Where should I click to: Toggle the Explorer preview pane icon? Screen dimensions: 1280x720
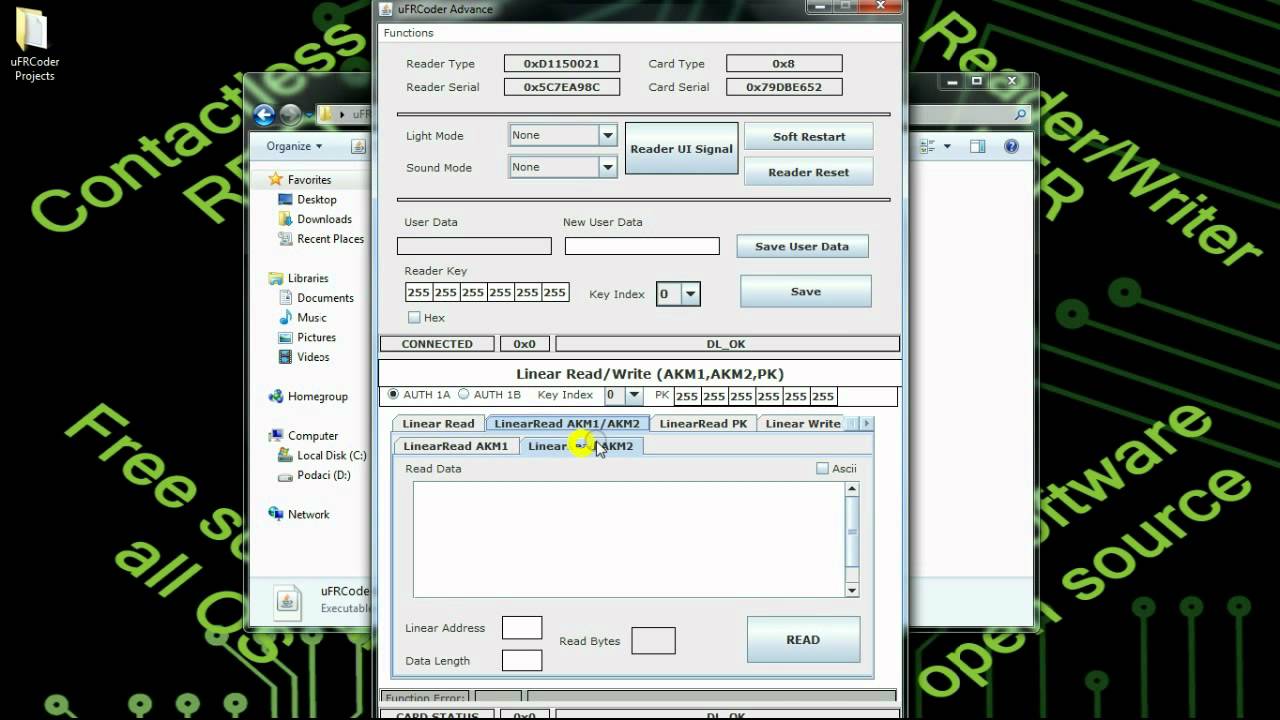(x=977, y=146)
